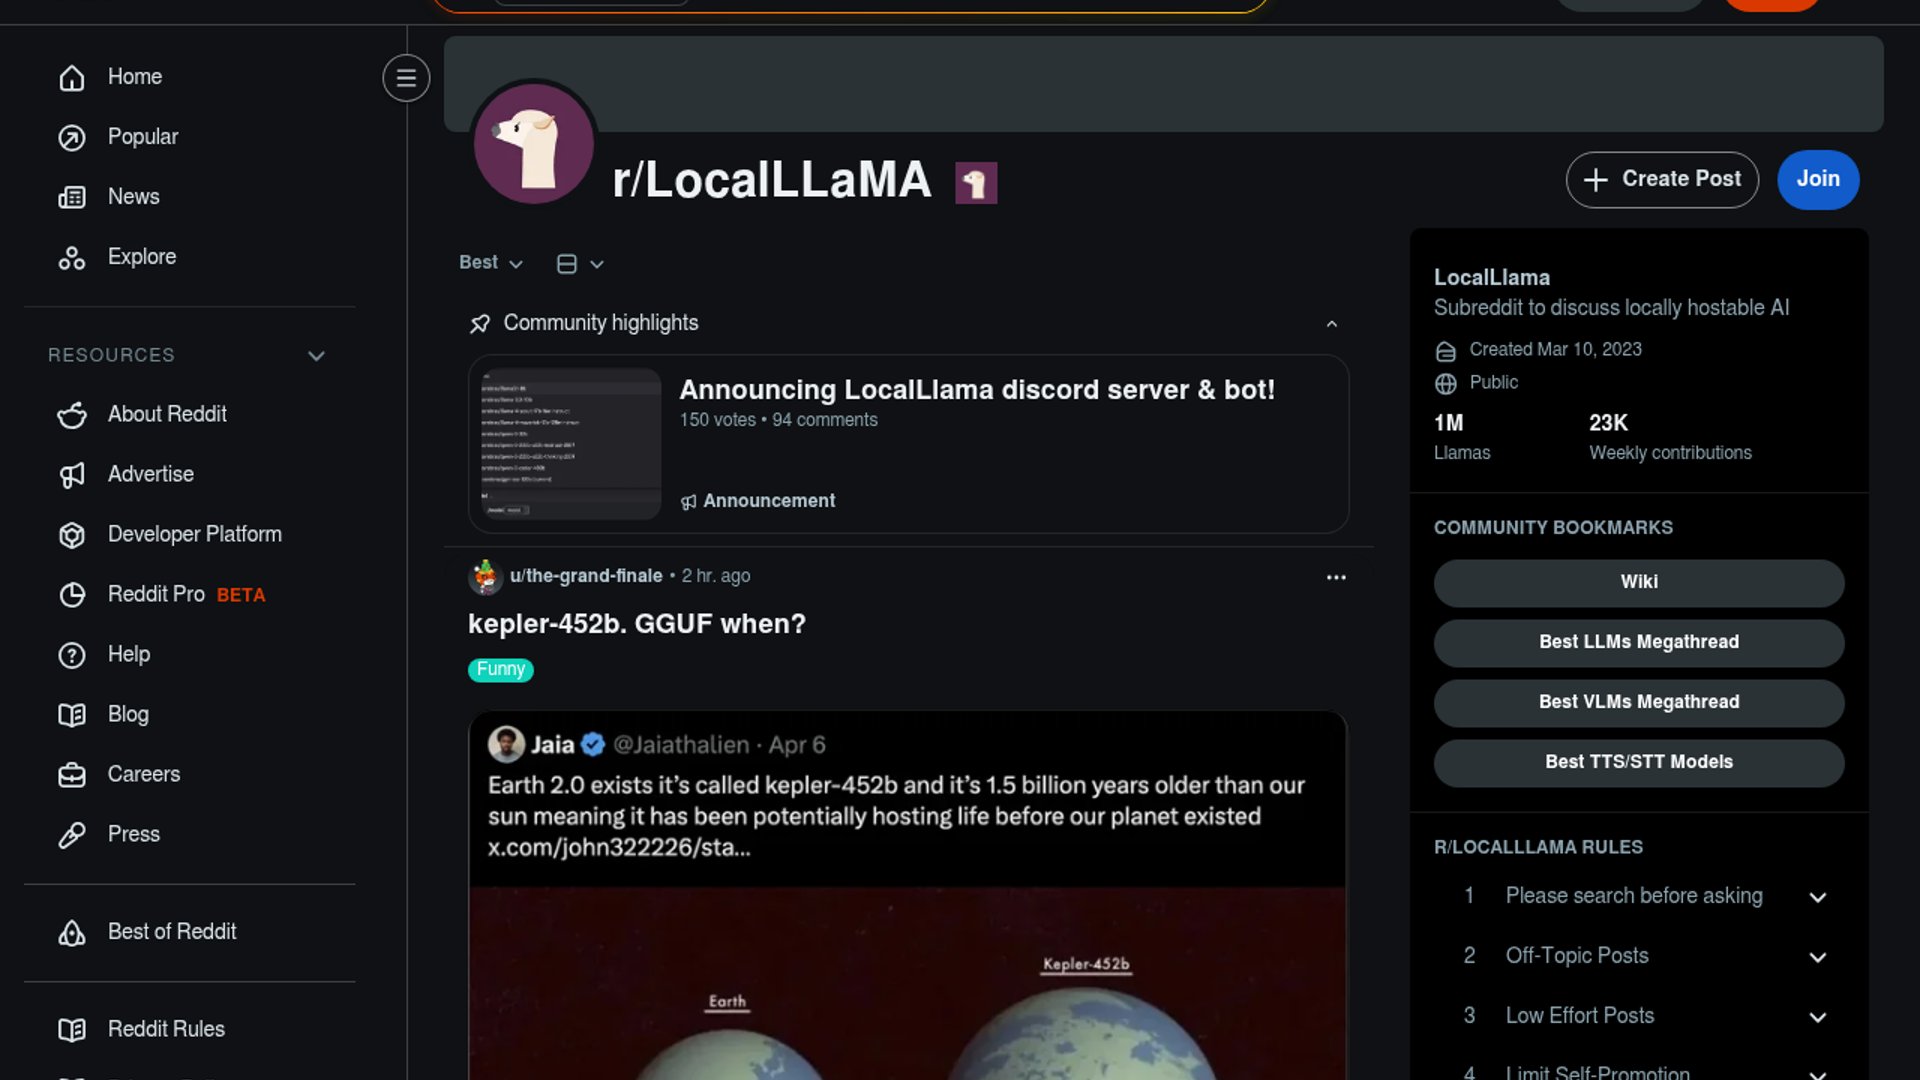The height and width of the screenshot is (1080, 1920).
Task: Open the Best sort dropdown
Action: (491, 262)
